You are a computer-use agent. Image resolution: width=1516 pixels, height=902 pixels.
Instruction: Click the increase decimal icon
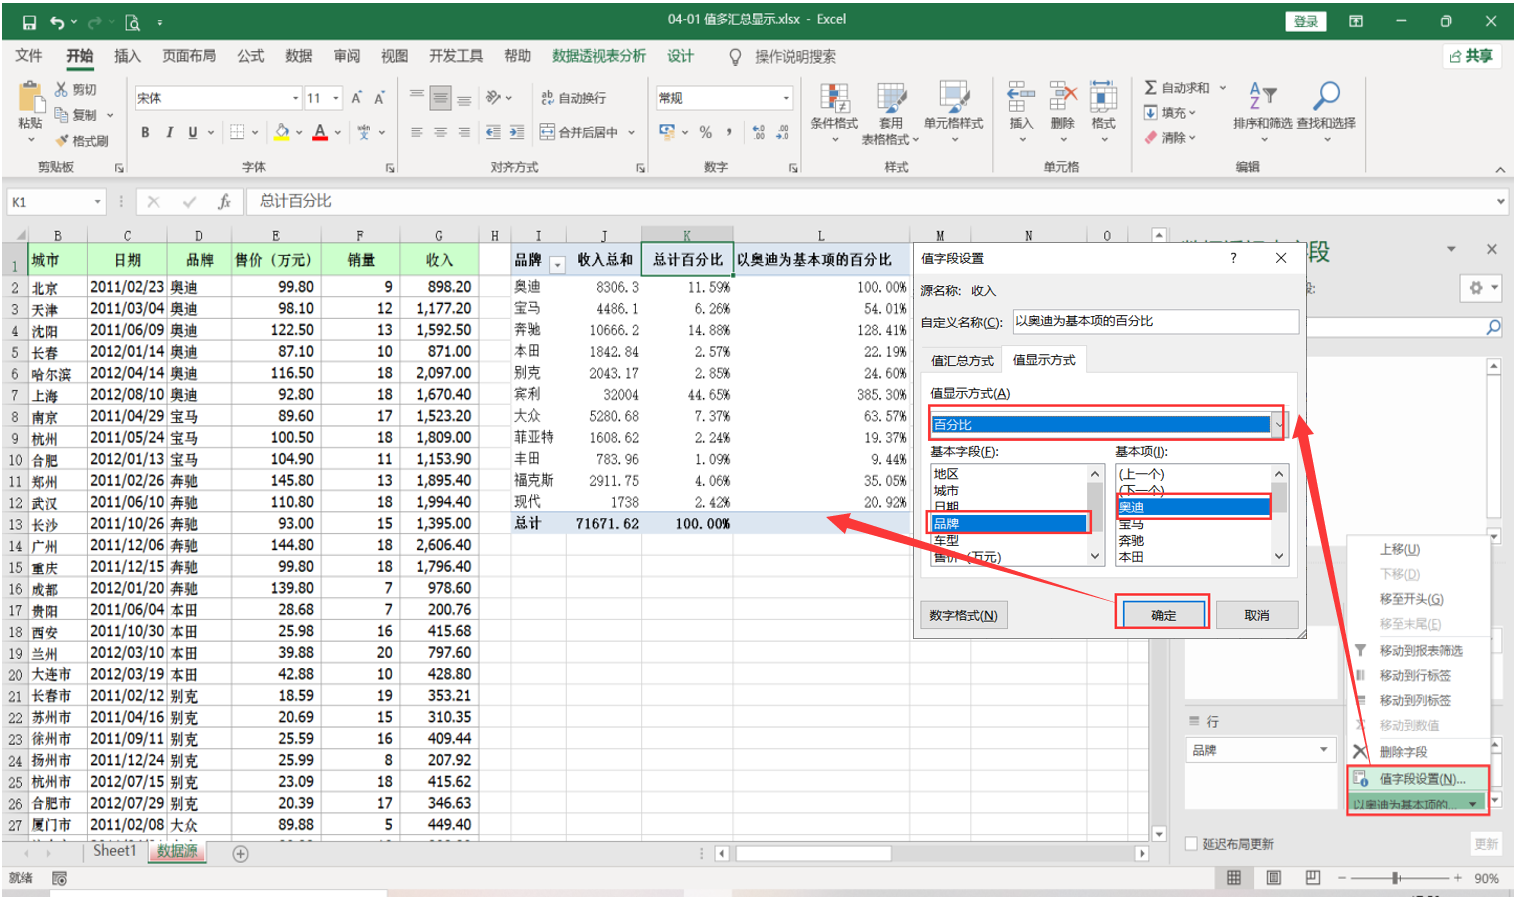(x=758, y=132)
